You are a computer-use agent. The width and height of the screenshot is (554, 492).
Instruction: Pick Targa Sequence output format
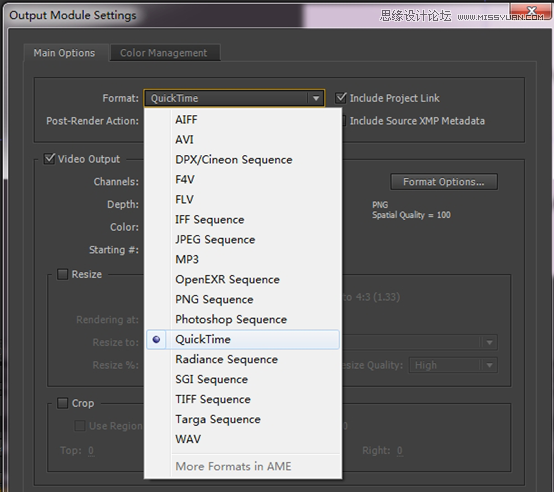pos(243,419)
